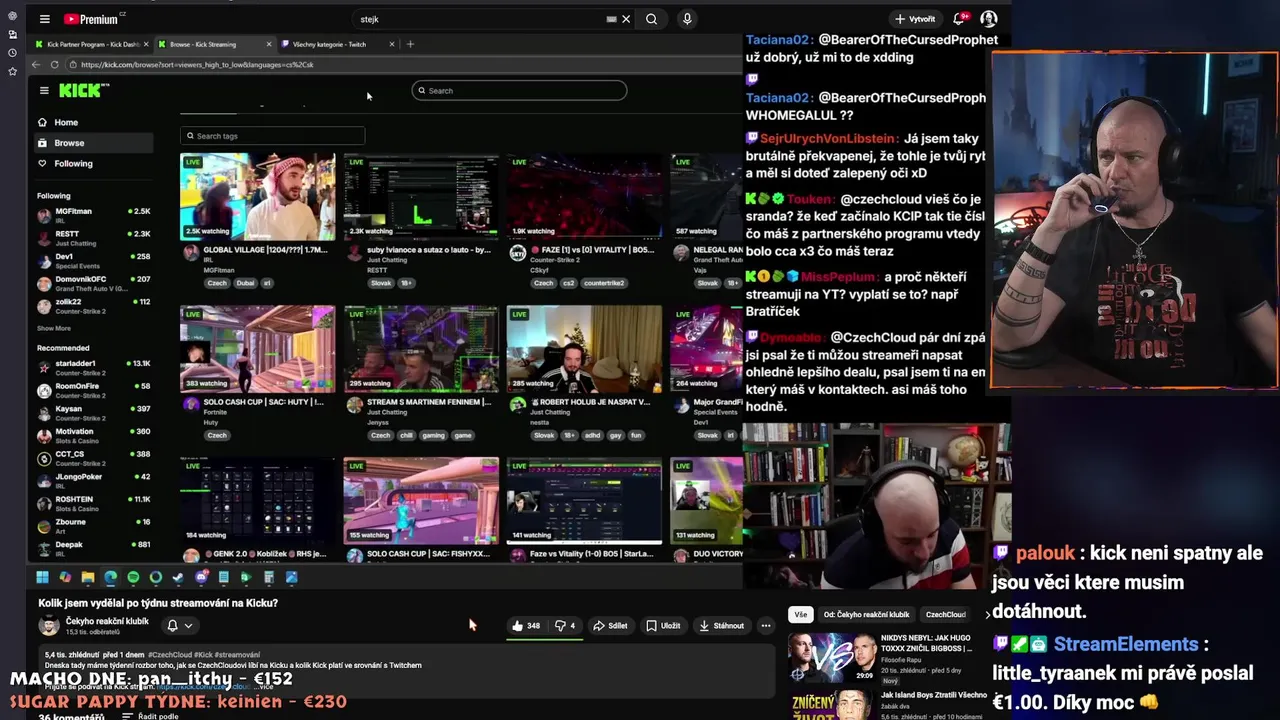
Task: Open DomovnikOFC in Following list
Action: click(93, 283)
